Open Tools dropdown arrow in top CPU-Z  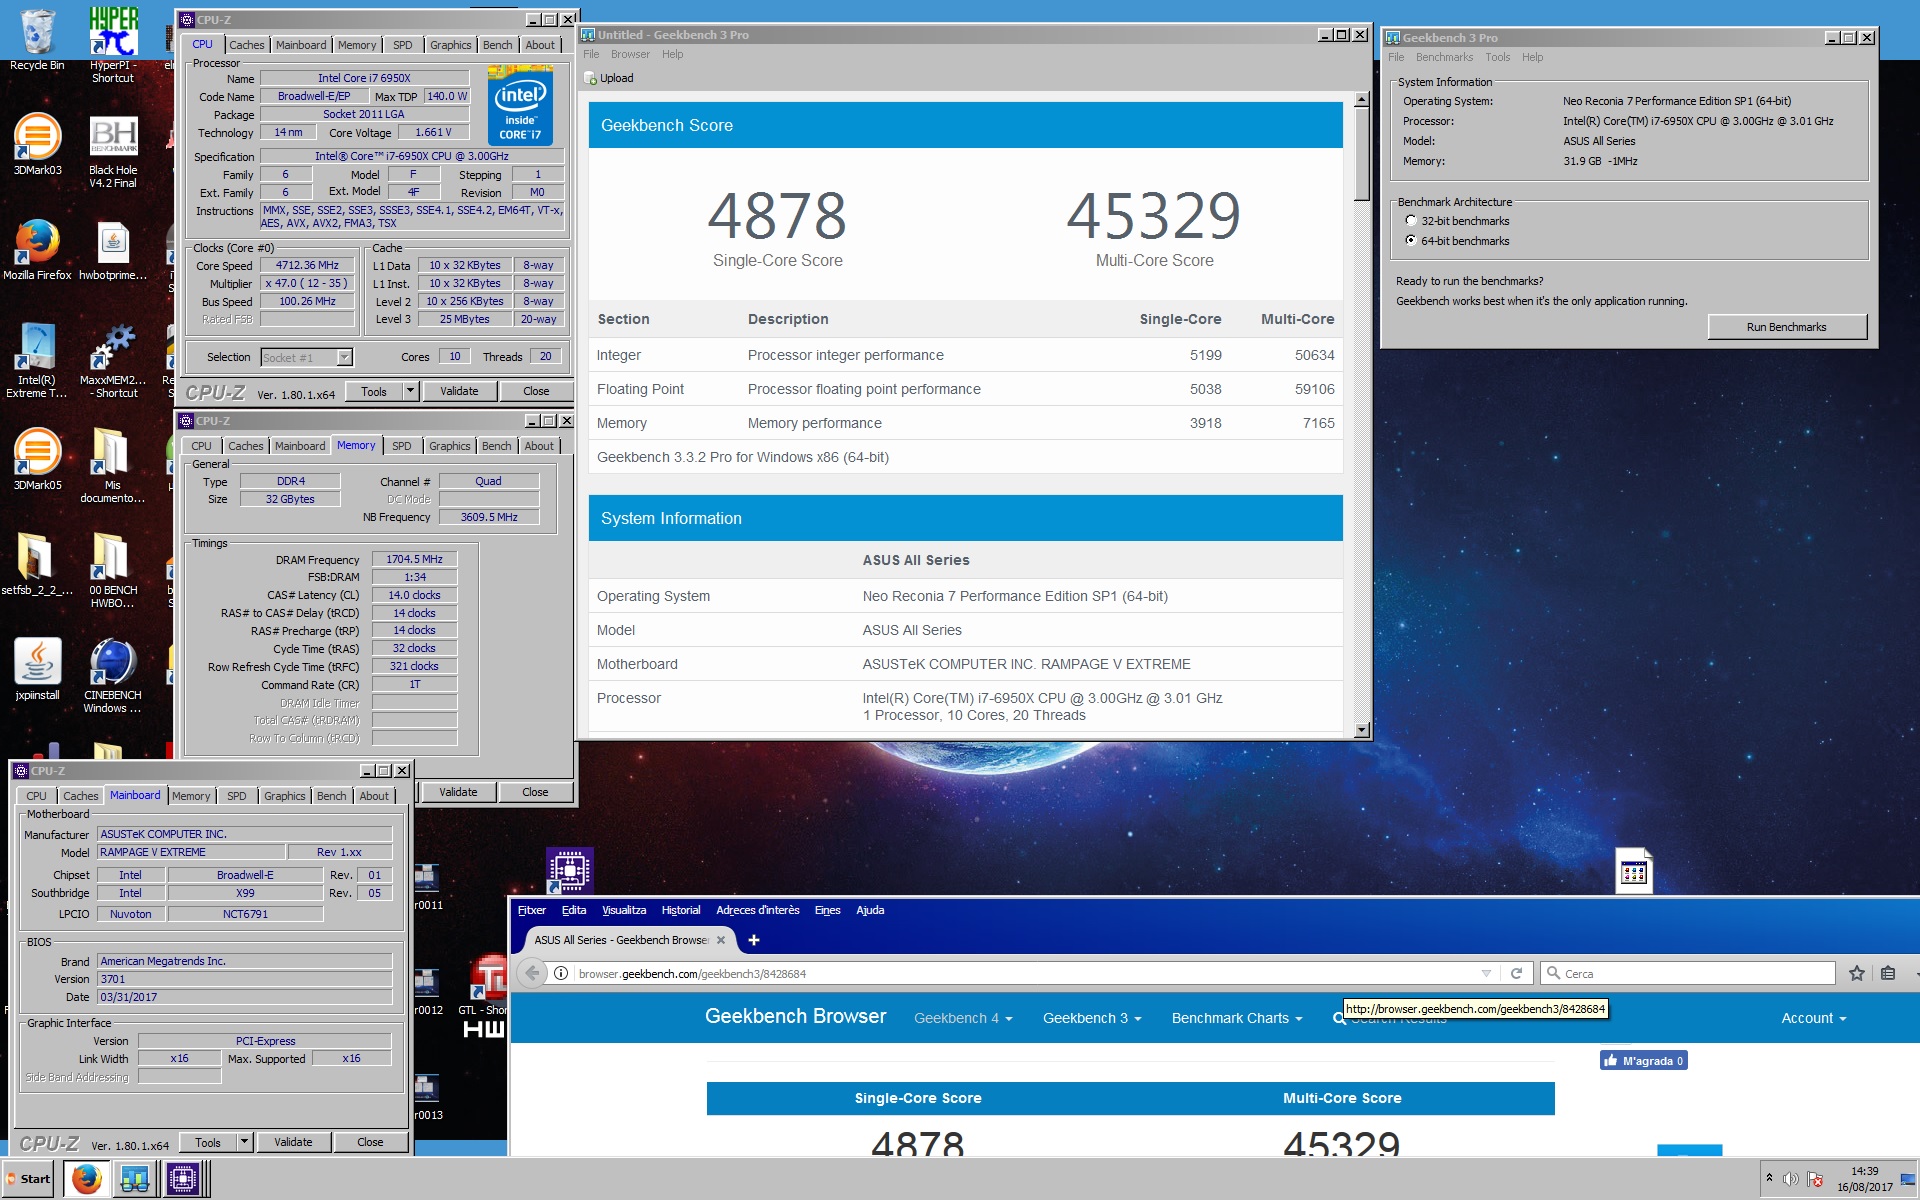[410, 391]
